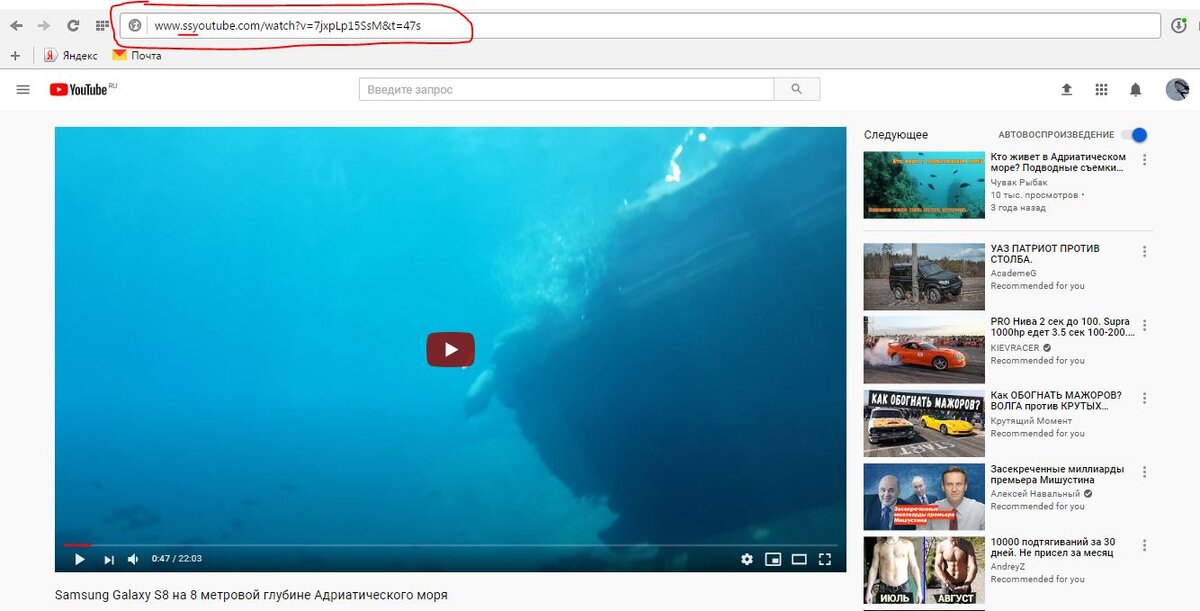Skip to next video in player
This screenshot has height=611, width=1200.
point(108,559)
